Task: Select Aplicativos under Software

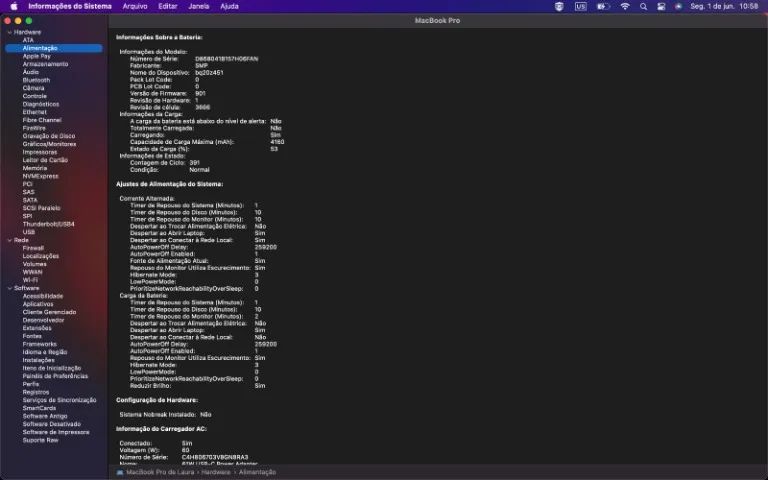Action: pos(38,304)
